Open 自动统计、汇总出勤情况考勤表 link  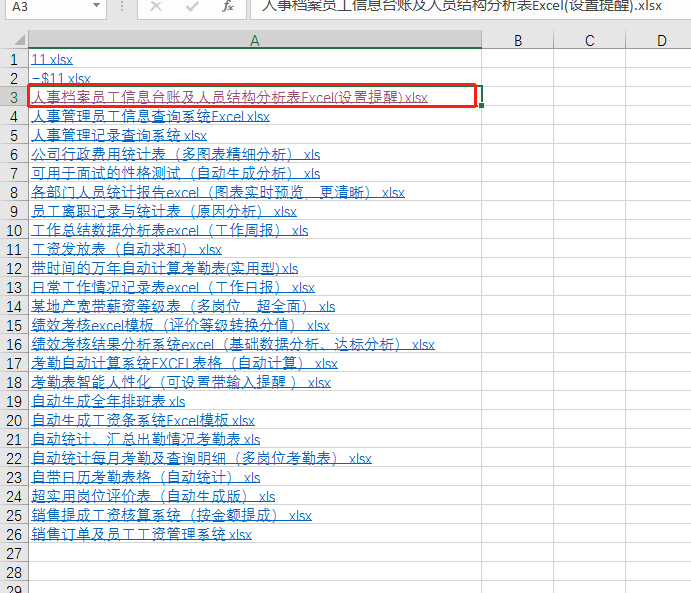click(x=145, y=439)
